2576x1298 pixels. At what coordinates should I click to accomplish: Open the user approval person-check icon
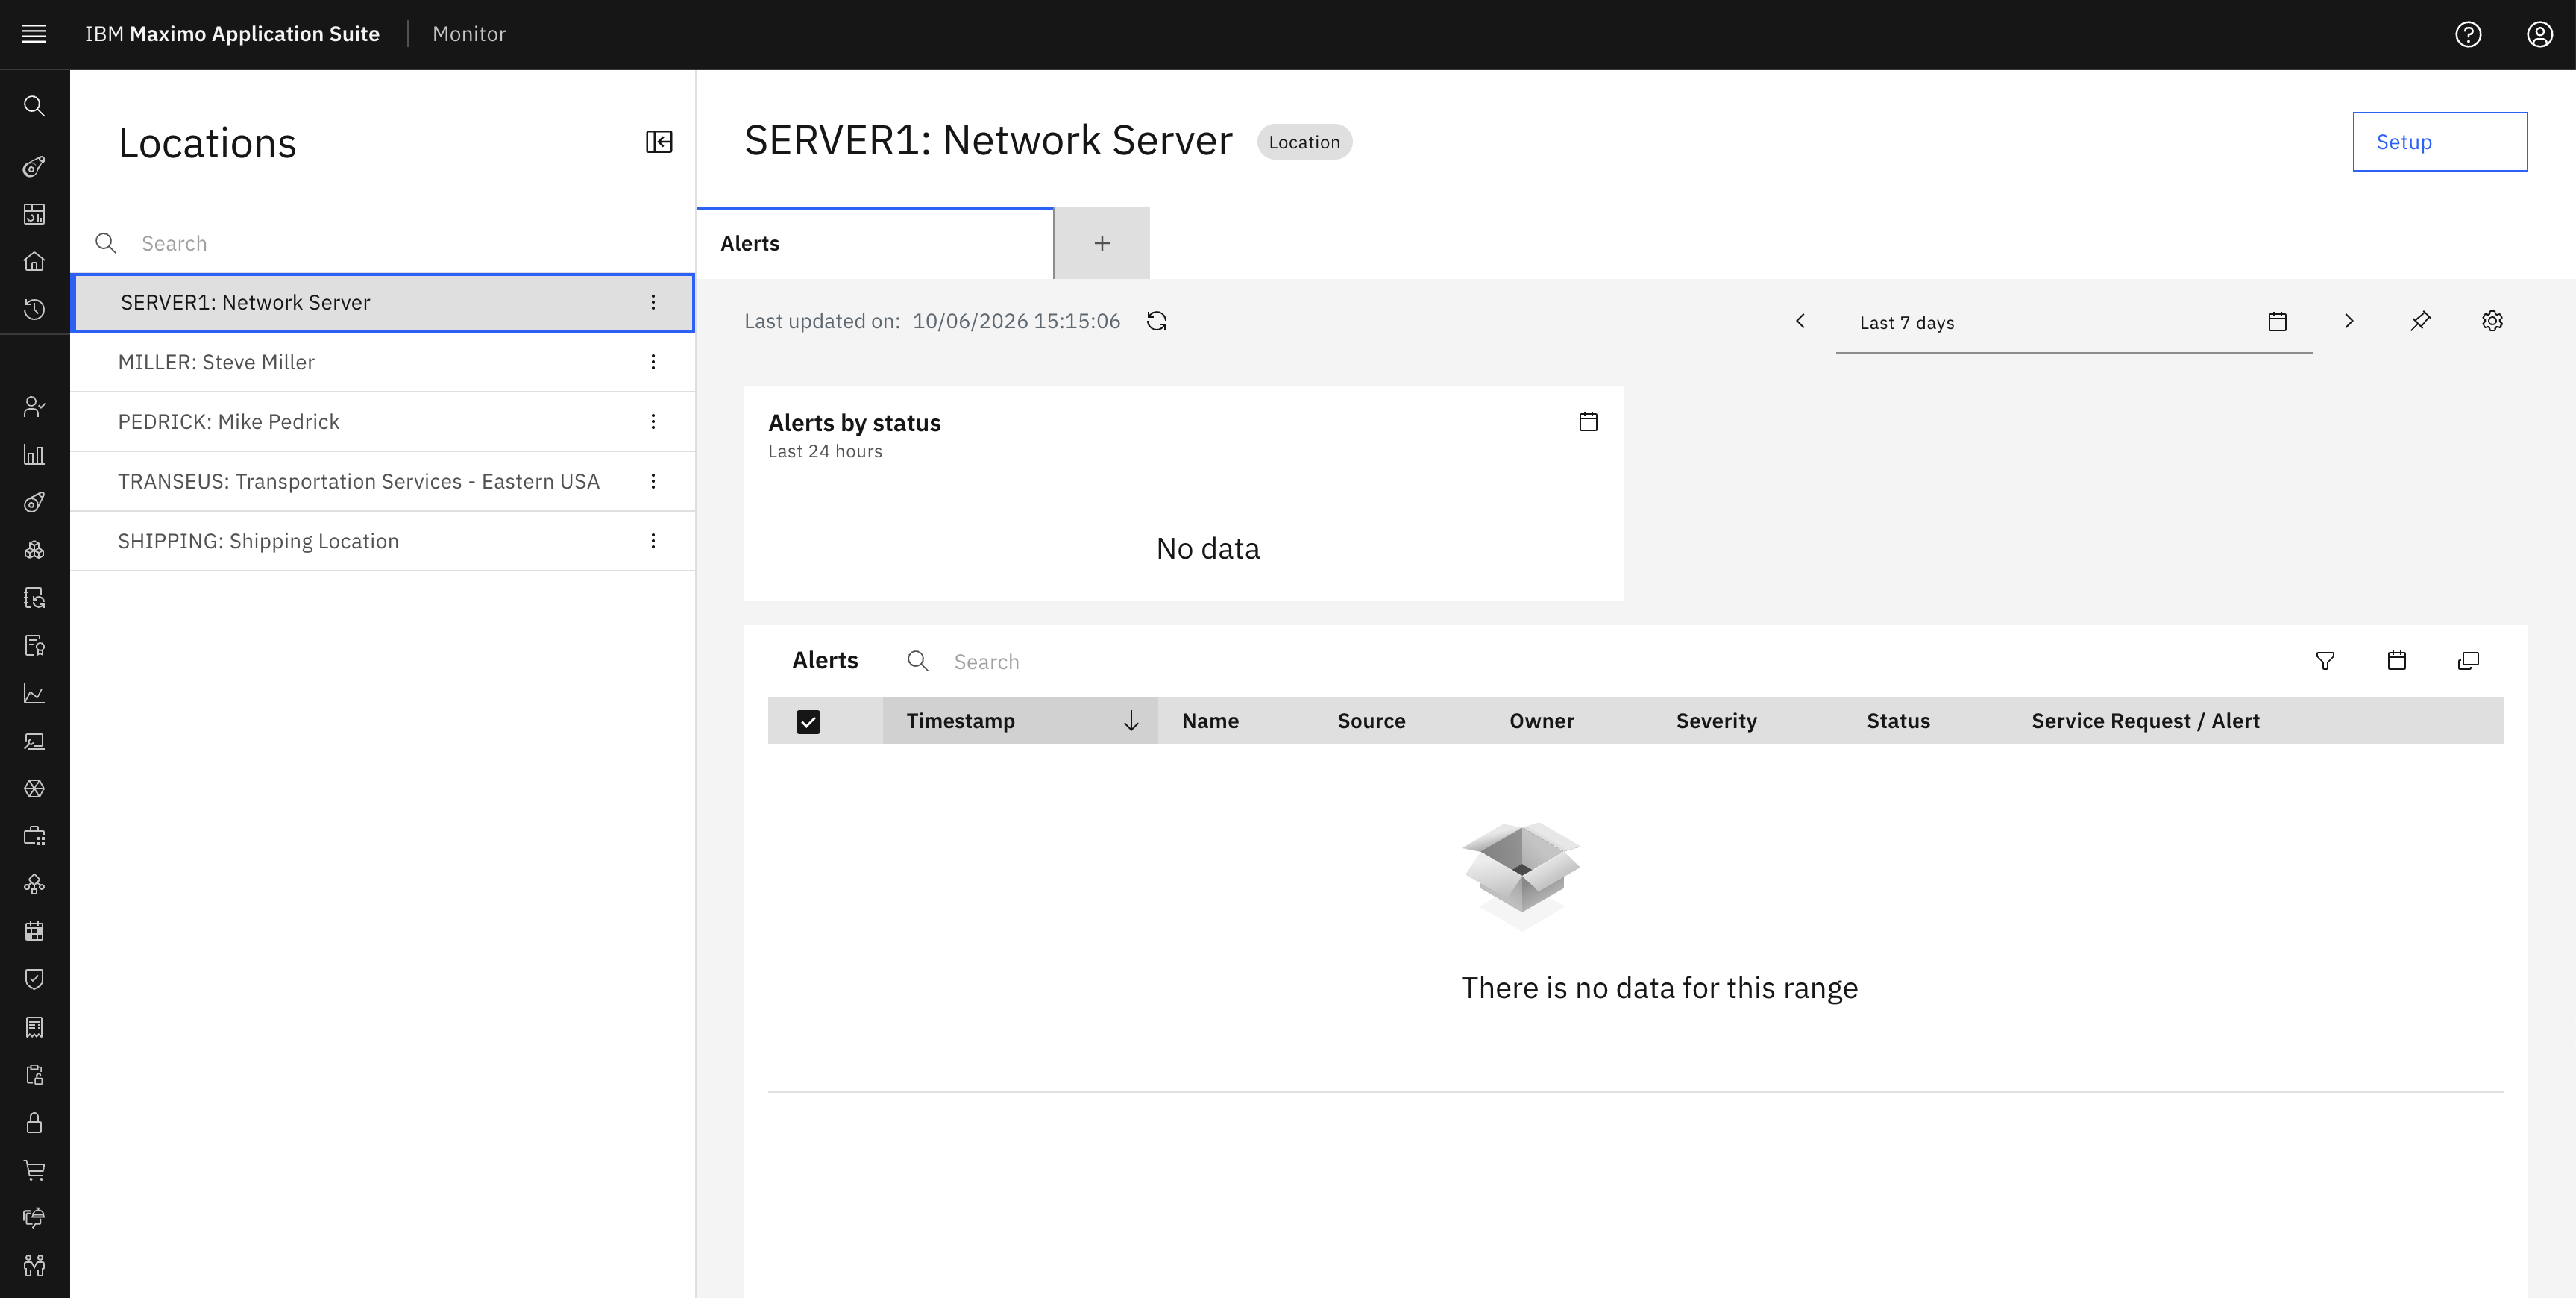[34, 406]
